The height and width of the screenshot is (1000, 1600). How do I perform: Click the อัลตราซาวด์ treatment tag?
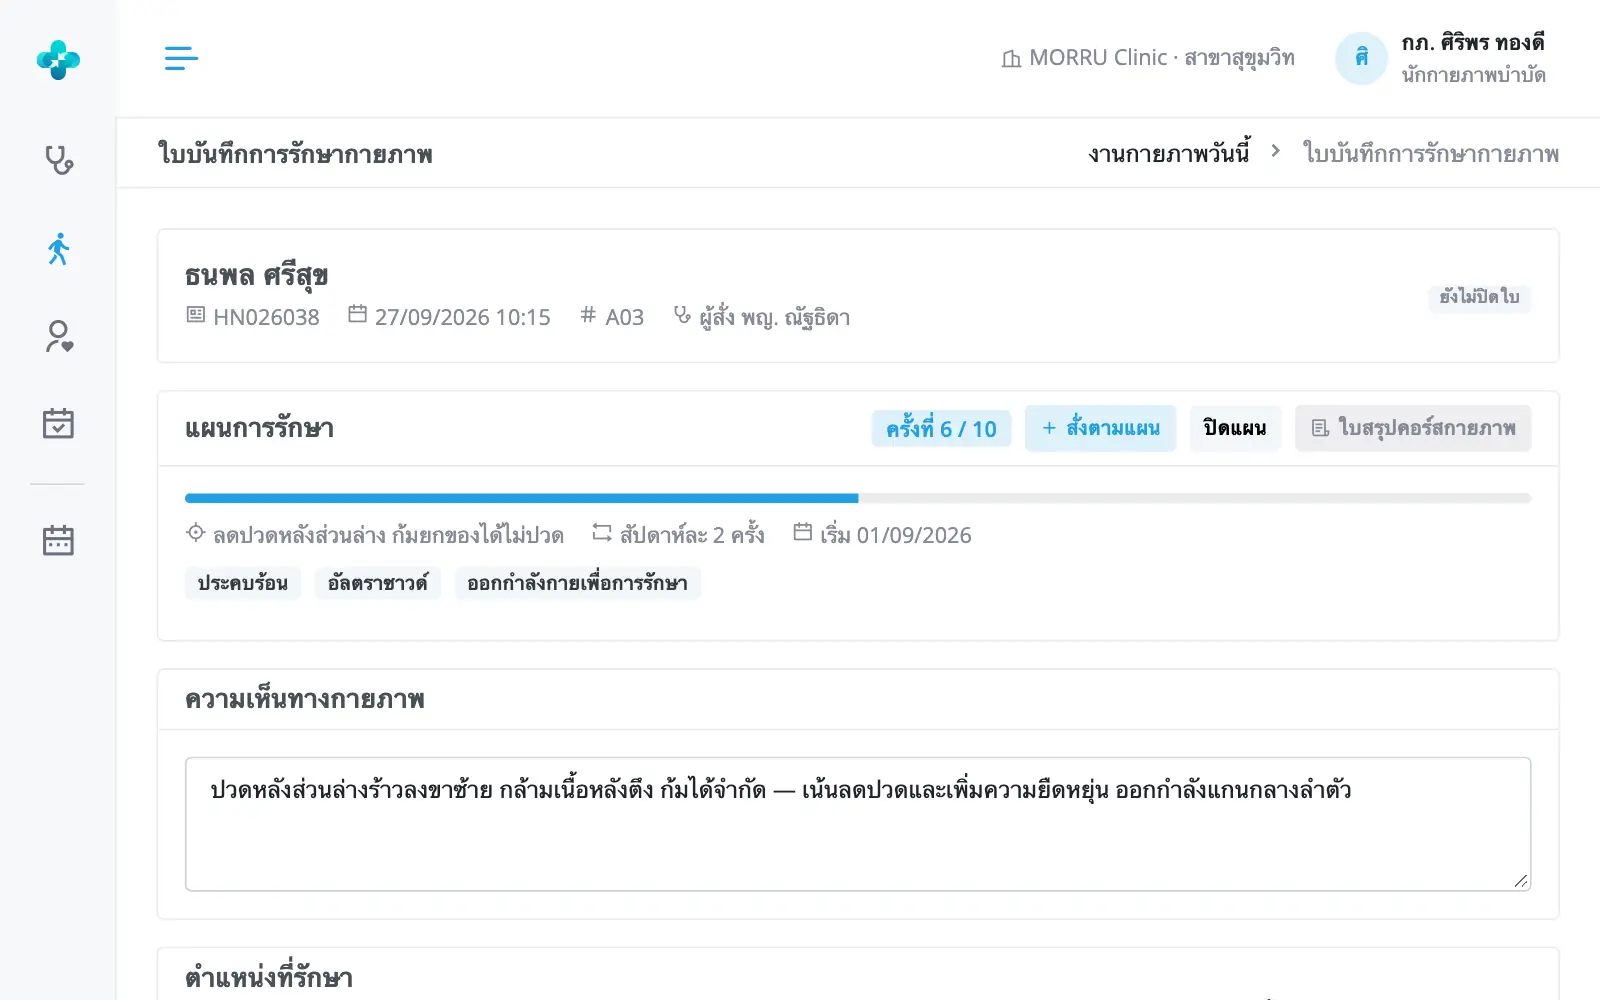(378, 583)
